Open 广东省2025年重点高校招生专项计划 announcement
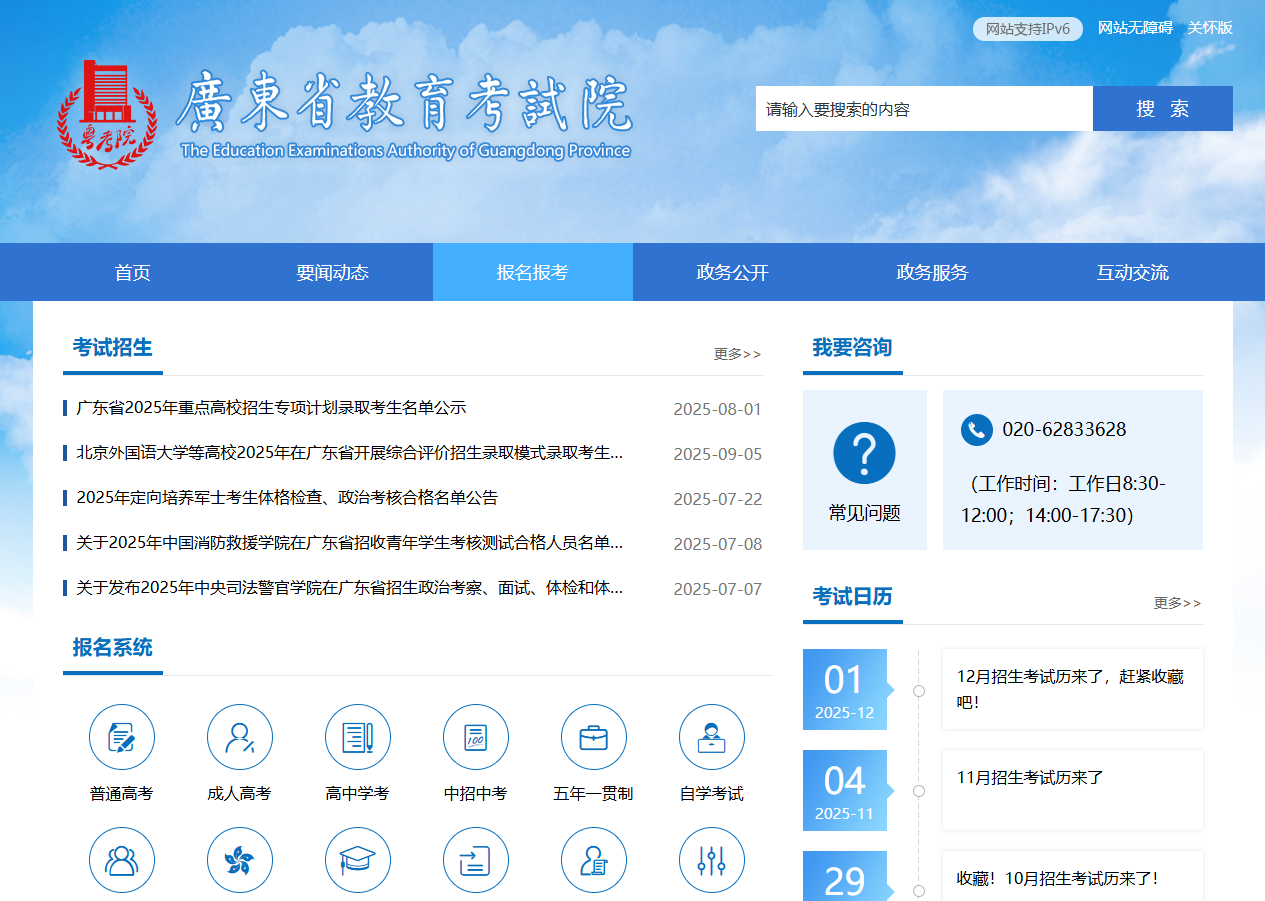1265x901 pixels. tap(271, 408)
